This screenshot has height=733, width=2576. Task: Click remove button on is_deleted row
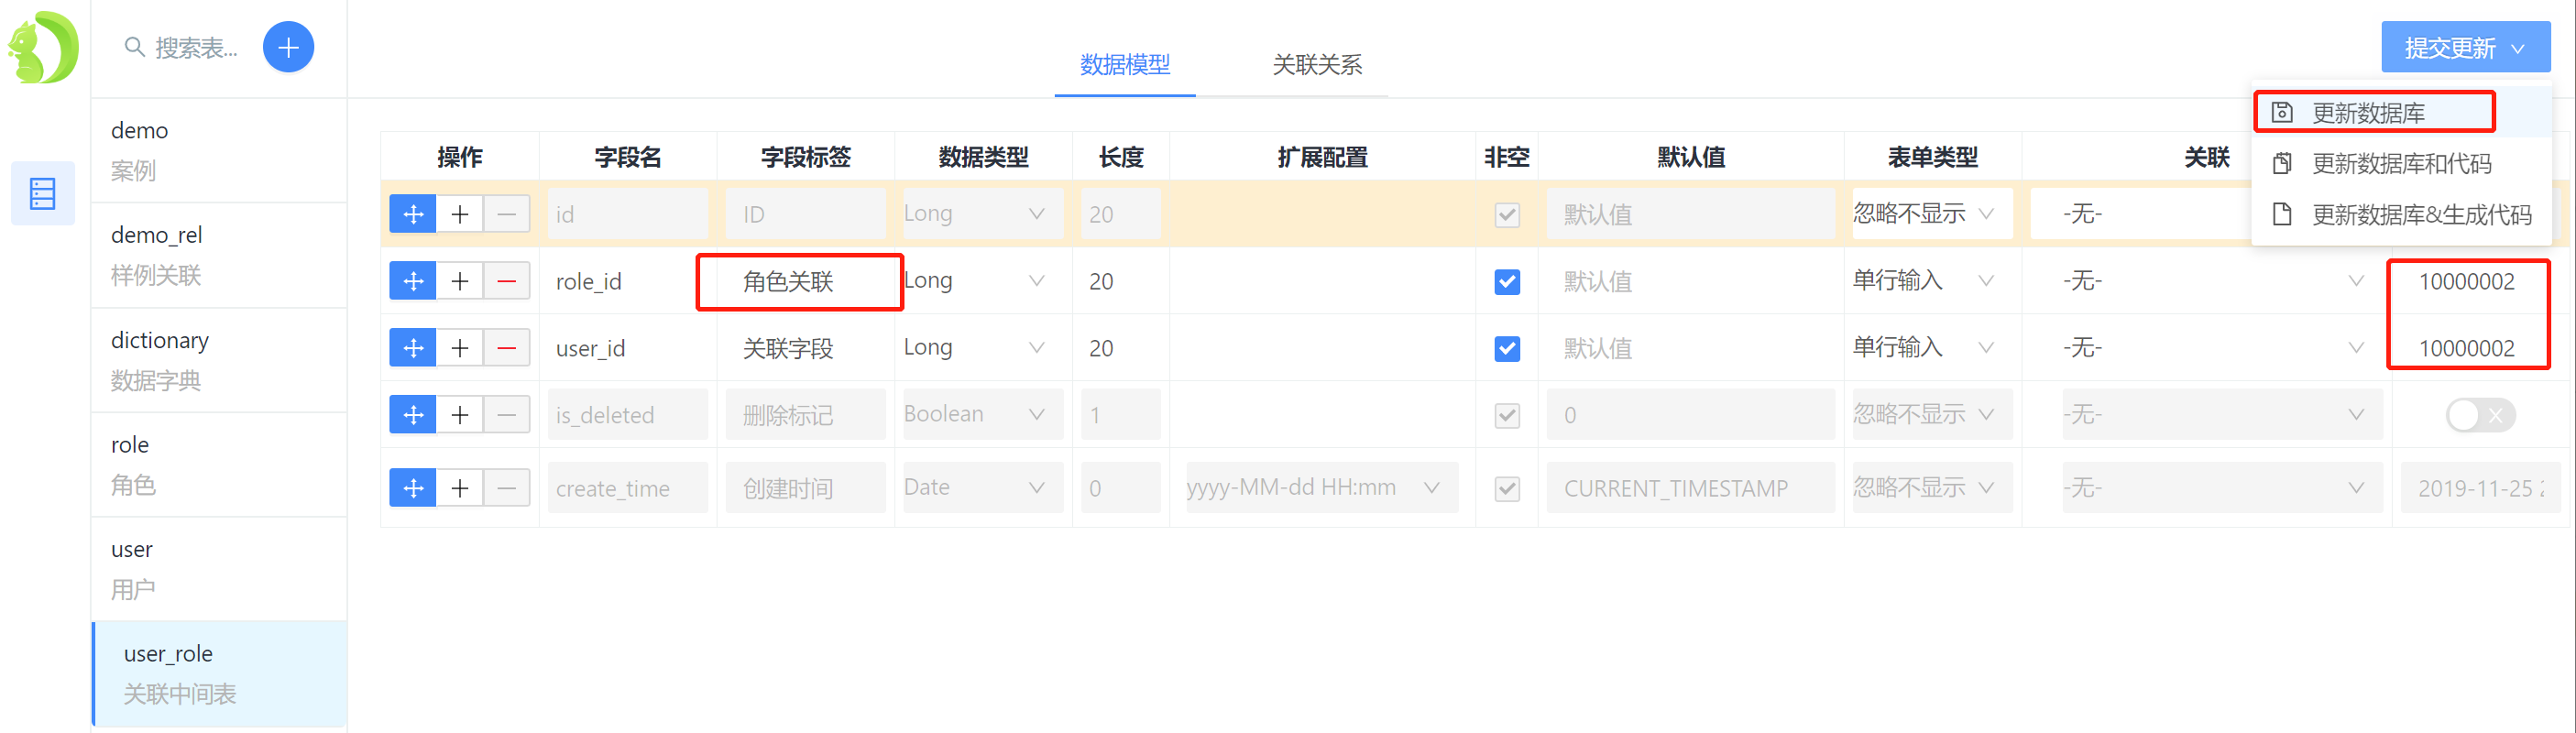(x=507, y=415)
